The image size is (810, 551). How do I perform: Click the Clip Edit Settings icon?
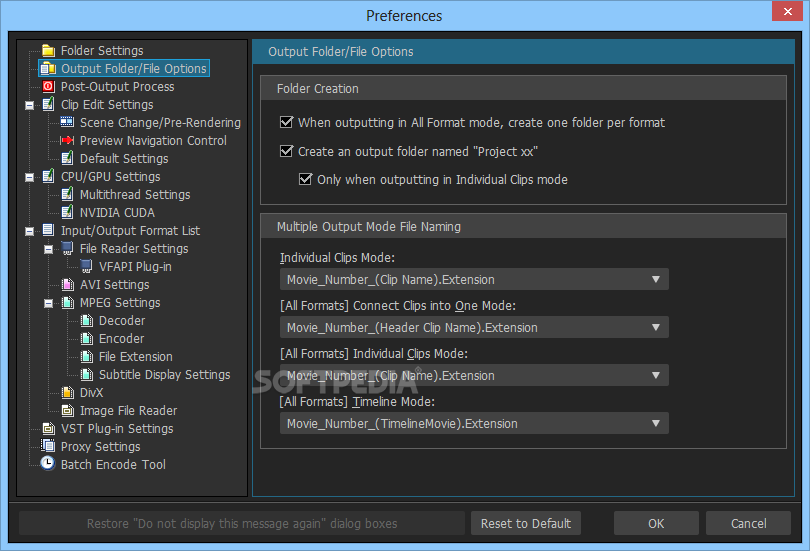pyautogui.click(x=49, y=104)
